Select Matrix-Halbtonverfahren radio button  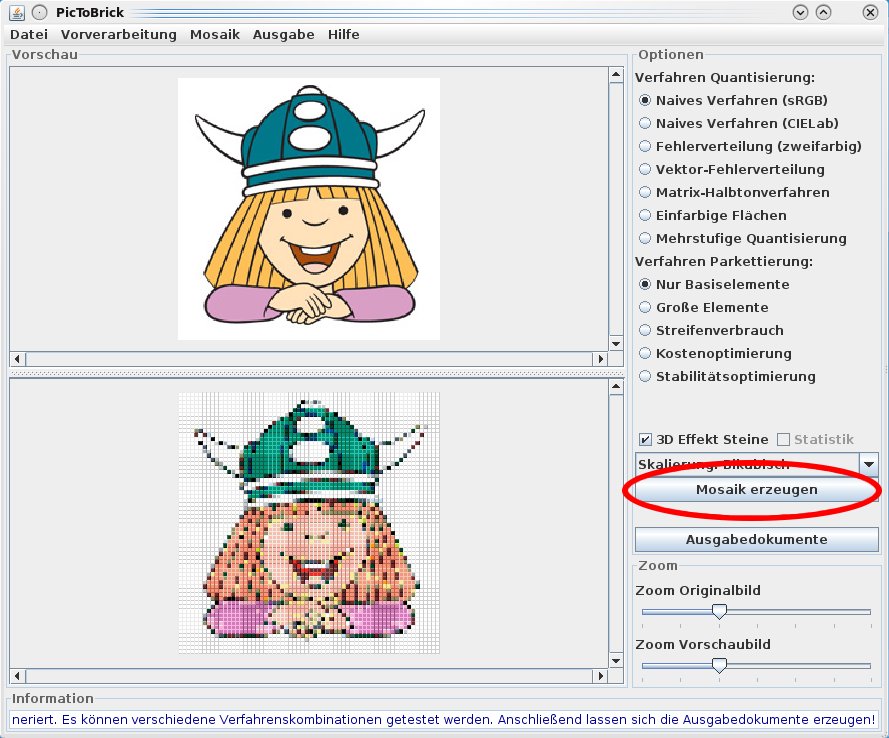pos(734,192)
